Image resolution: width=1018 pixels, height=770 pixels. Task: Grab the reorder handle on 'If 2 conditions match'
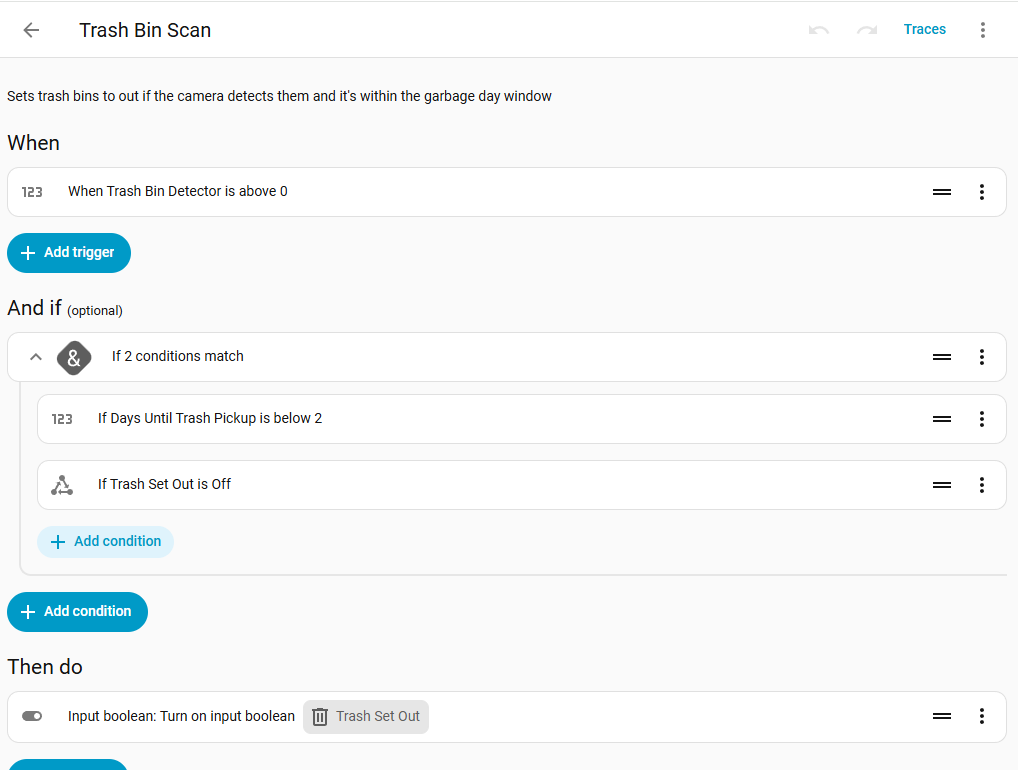pos(942,357)
